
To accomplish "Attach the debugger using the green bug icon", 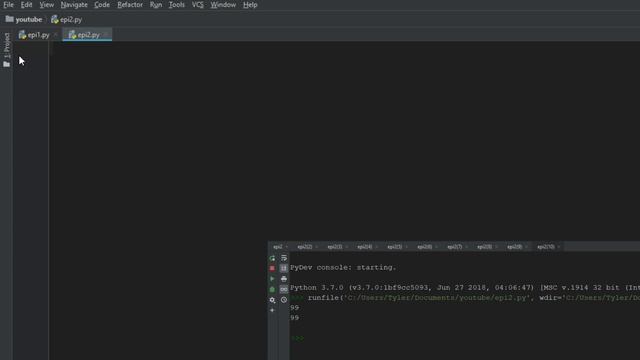I will [x=272, y=289].
